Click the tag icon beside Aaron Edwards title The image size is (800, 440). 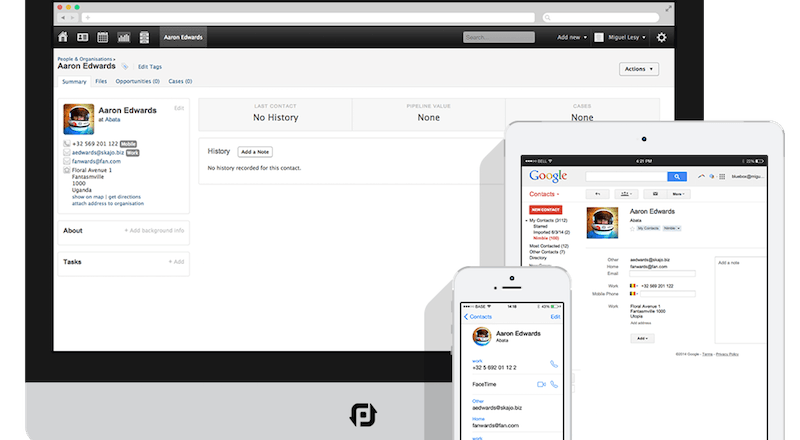[x=125, y=66]
